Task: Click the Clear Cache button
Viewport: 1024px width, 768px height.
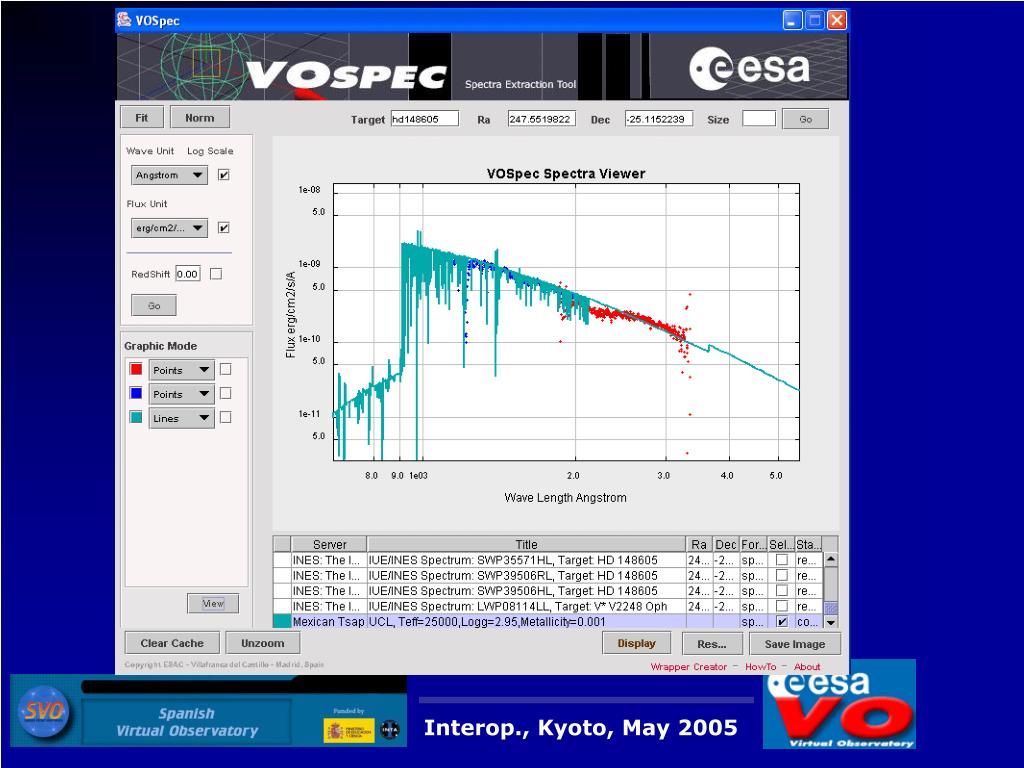Action: (x=172, y=643)
